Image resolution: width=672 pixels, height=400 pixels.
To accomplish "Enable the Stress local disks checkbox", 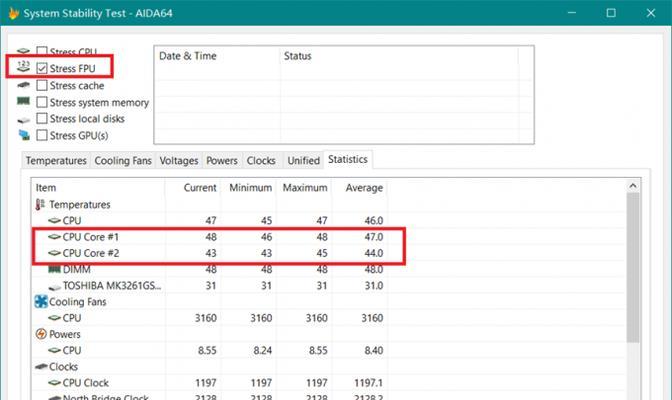I will 42,118.
